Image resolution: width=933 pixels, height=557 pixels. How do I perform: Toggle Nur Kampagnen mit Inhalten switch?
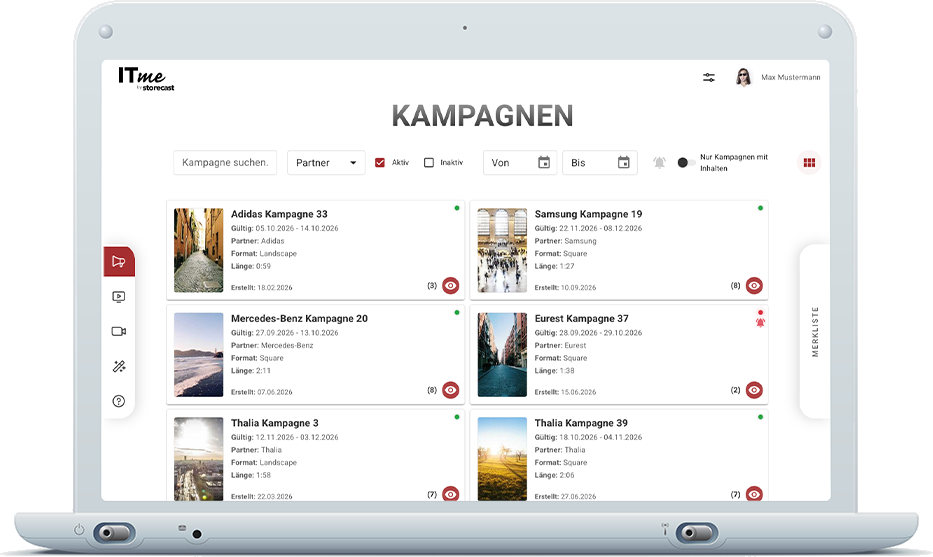[686, 162]
